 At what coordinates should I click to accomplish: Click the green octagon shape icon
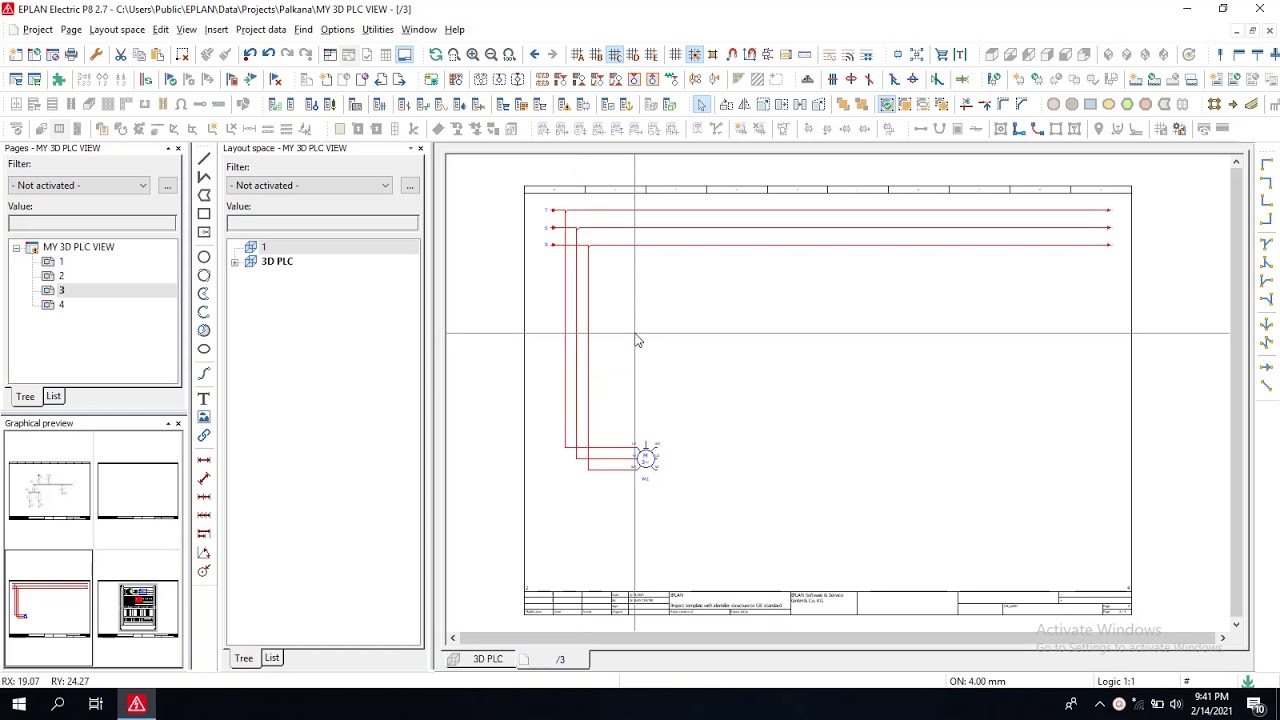(x=1127, y=104)
